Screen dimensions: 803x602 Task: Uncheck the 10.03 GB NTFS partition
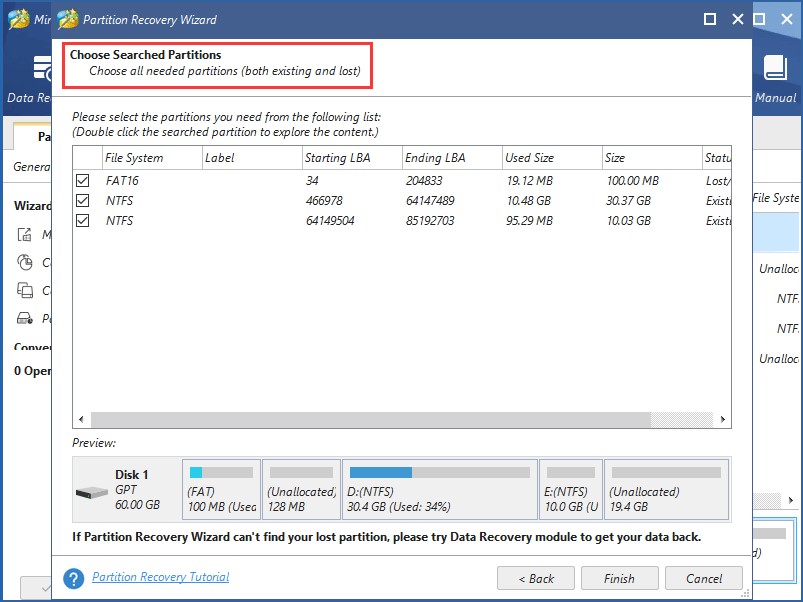tap(83, 220)
